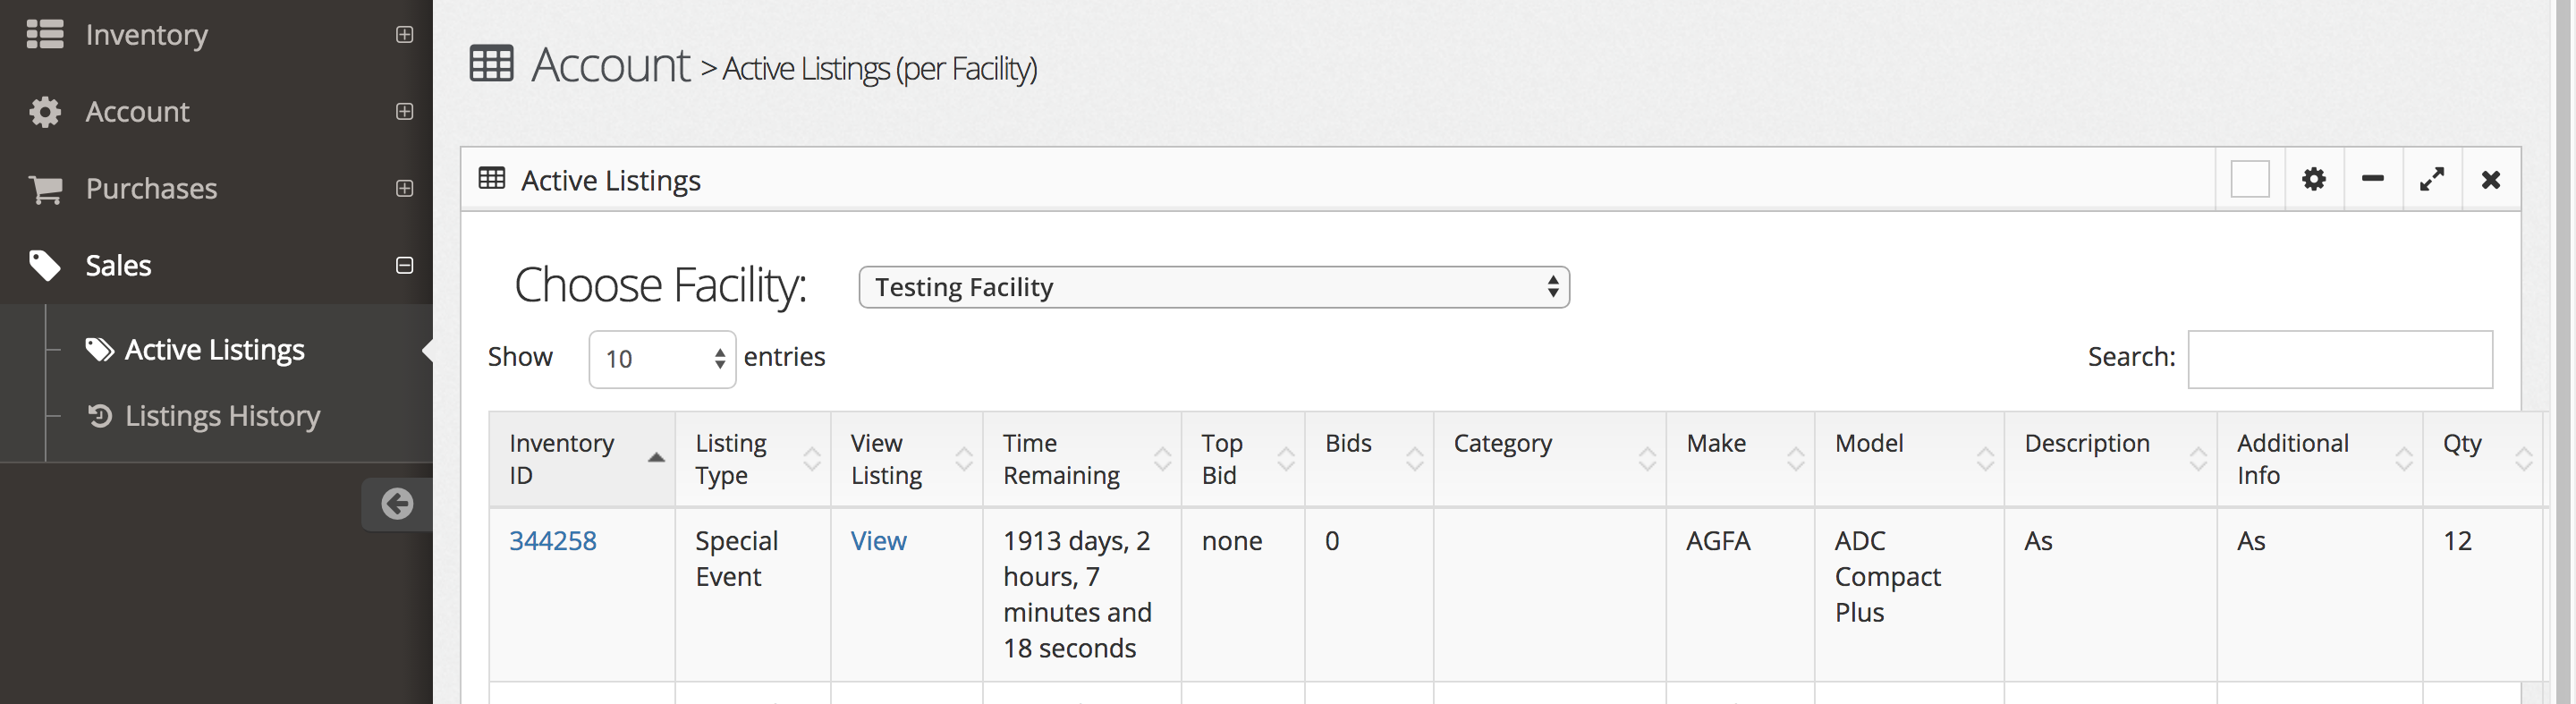Open the Choose Facility dropdown
The width and height of the screenshot is (2576, 704).
(1214, 287)
